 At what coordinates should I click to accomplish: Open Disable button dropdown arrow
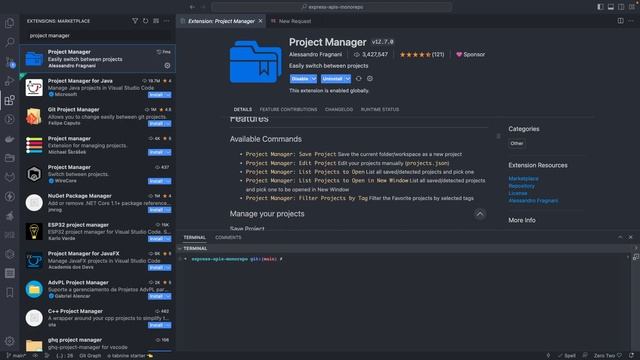point(314,79)
